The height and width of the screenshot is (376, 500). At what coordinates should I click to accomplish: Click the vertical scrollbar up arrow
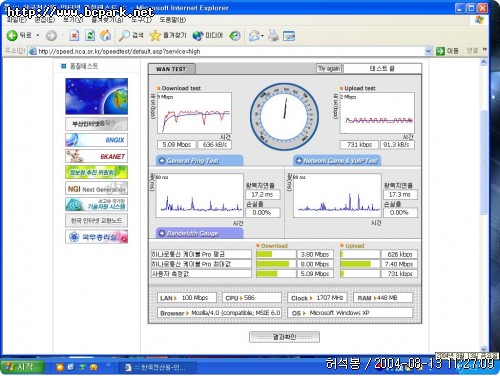tap(484, 62)
